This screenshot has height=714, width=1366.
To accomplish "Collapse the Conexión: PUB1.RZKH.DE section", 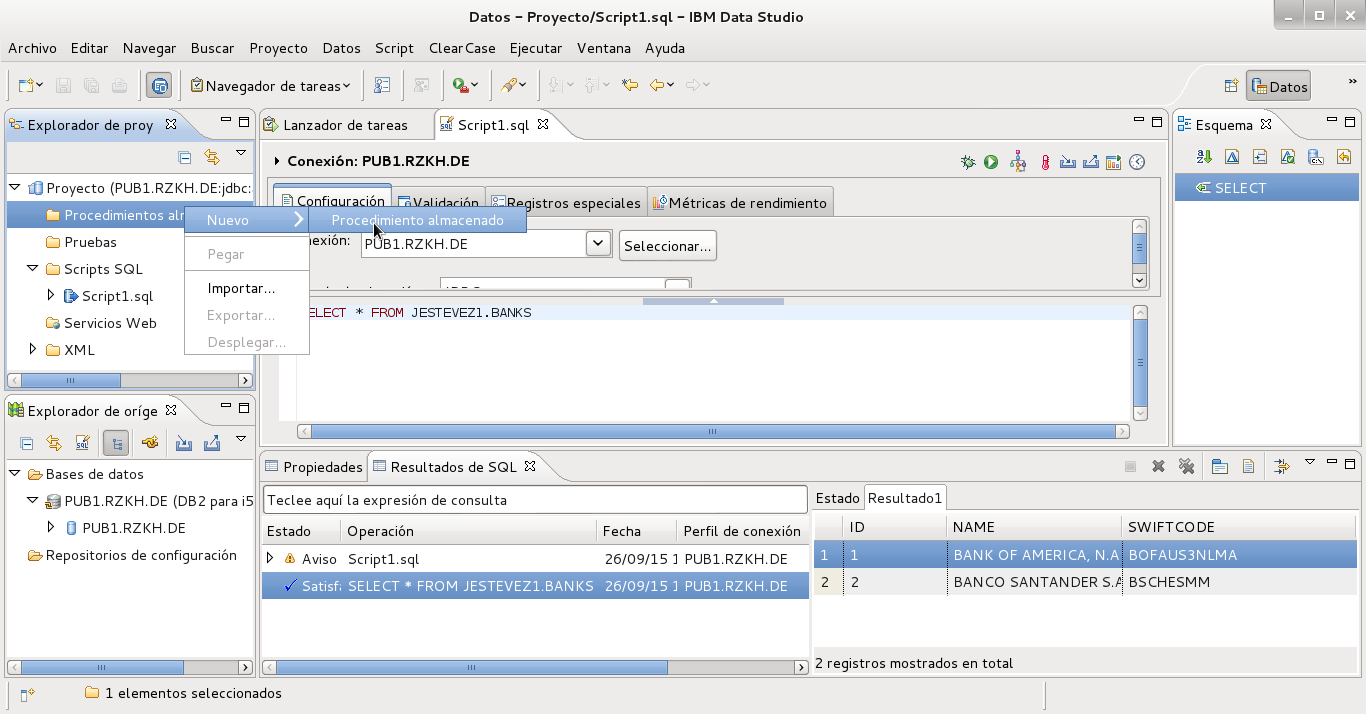I will 277,161.
